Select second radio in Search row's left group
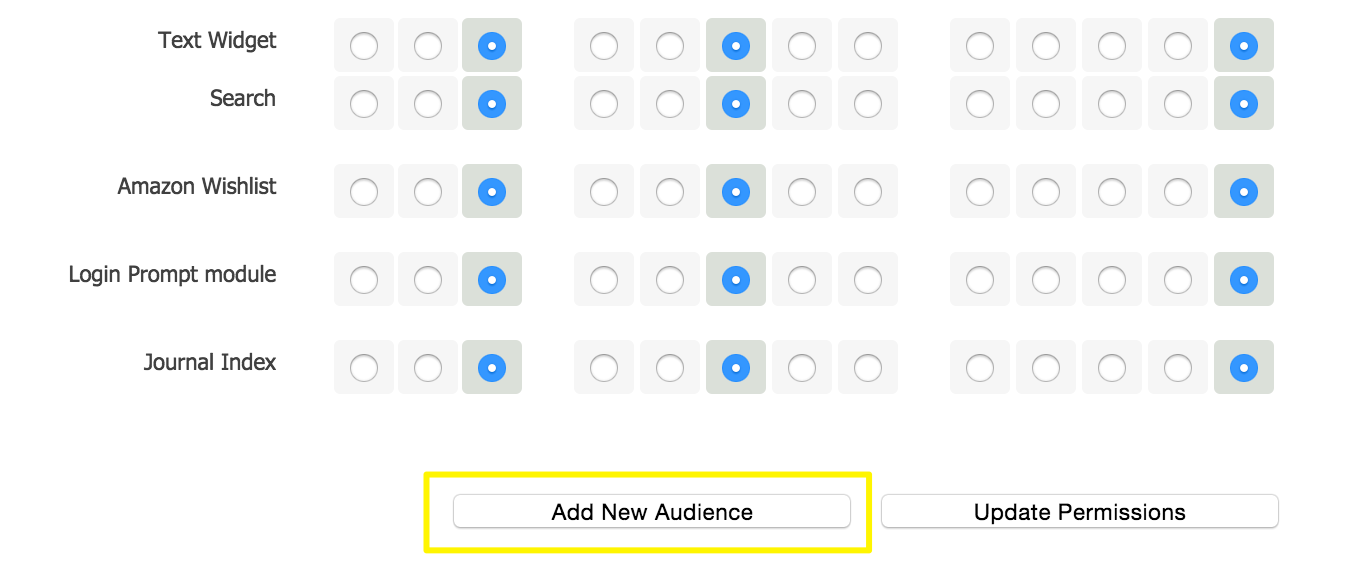Image resolution: width=1362 pixels, height=570 pixels. tap(428, 103)
